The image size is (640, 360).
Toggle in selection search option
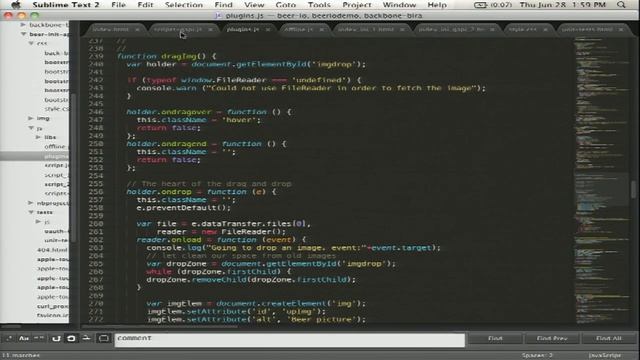[x=87, y=338]
